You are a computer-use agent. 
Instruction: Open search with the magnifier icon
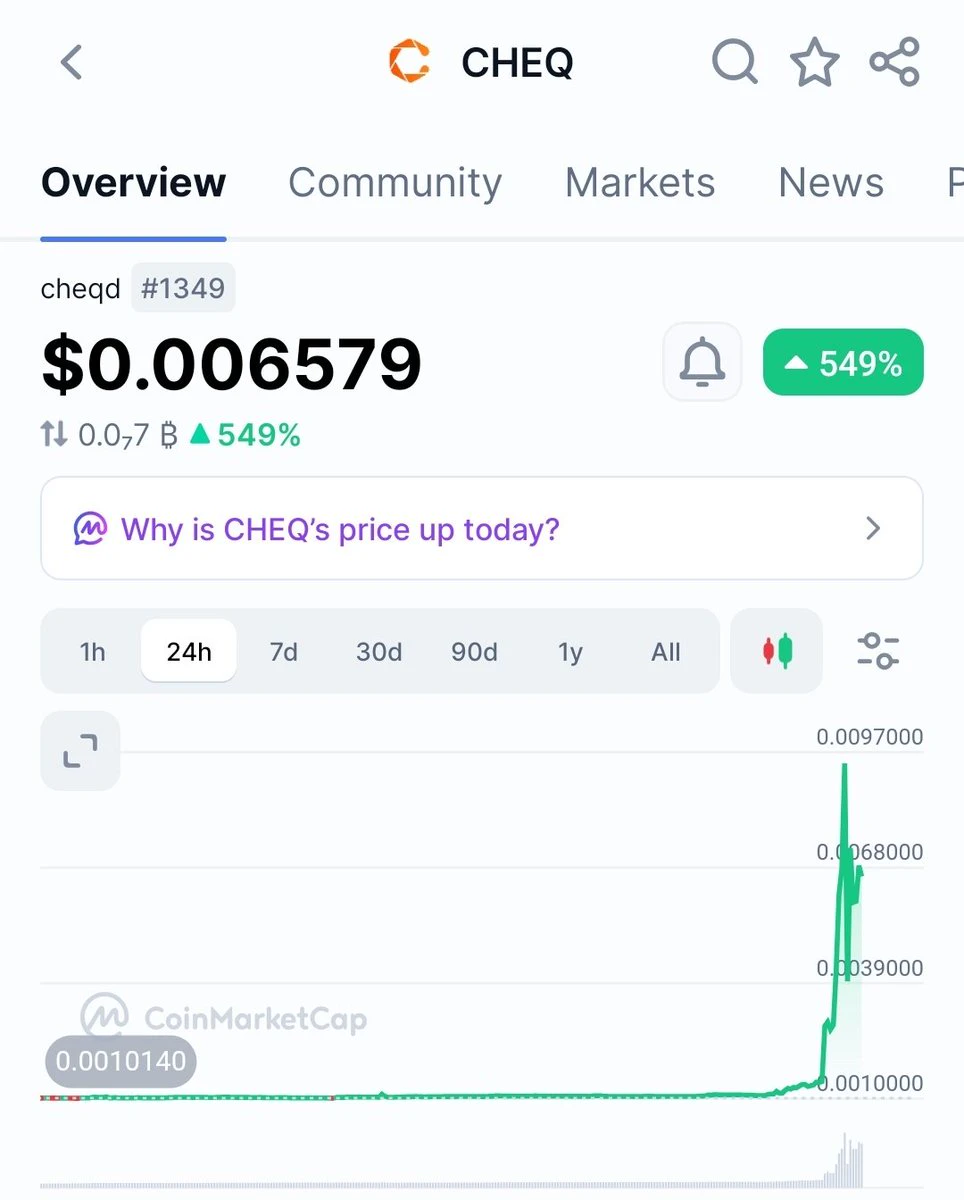click(x=735, y=62)
